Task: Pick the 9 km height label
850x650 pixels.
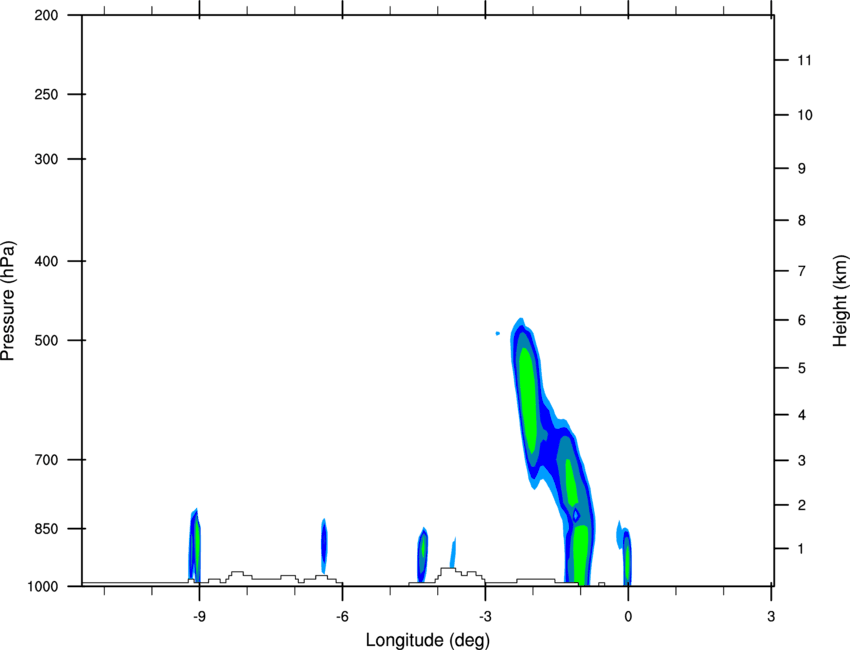Action: [x=802, y=169]
